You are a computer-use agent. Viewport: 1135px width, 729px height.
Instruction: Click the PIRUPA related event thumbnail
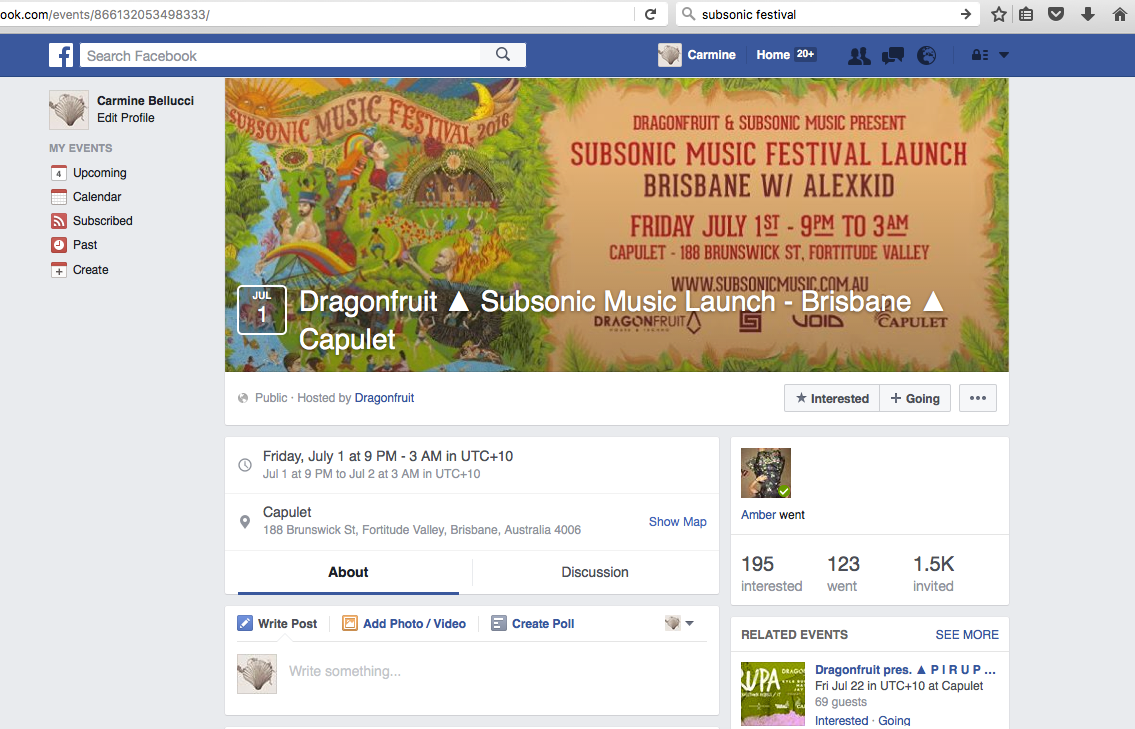pyautogui.click(x=773, y=694)
